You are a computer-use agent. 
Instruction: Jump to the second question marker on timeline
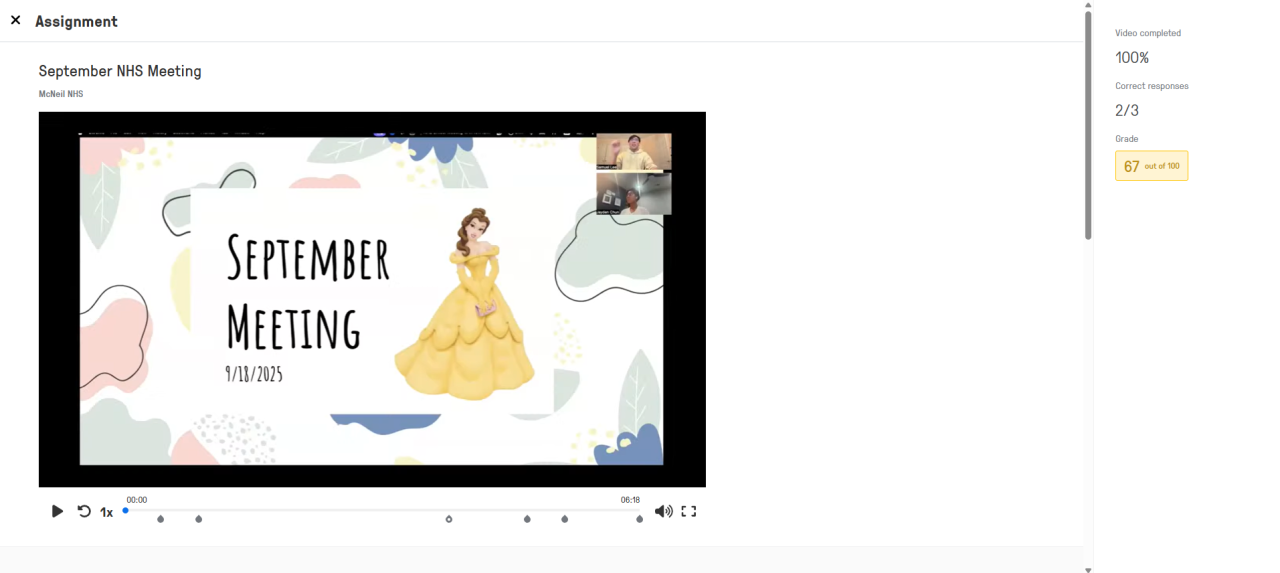click(x=199, y=519)
